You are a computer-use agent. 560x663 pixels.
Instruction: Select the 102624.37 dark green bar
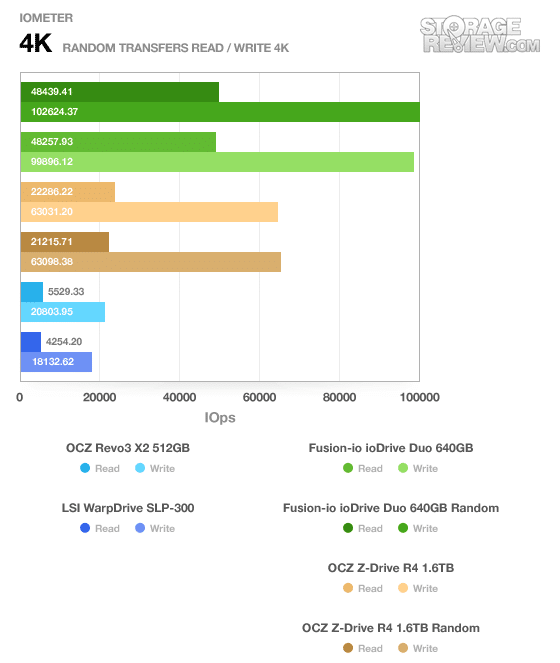(x=220, y=112)
